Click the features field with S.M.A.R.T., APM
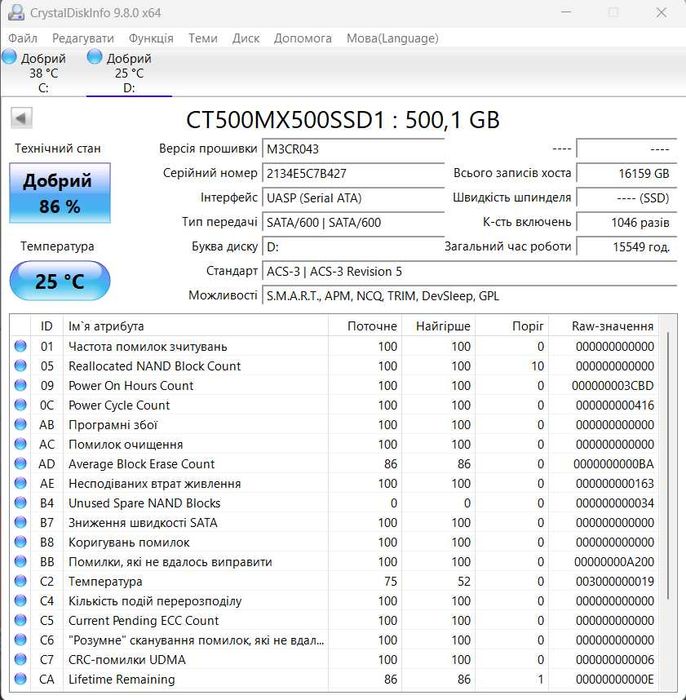 point(470,296)
